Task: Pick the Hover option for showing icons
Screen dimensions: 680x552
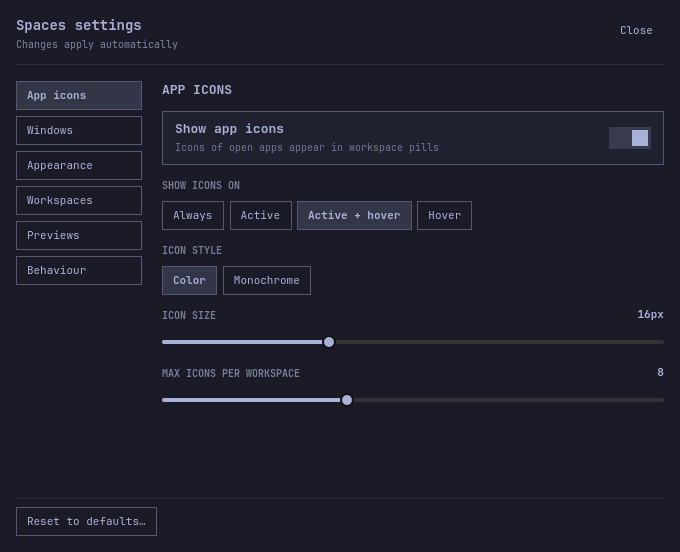Action: click(445, 216)
